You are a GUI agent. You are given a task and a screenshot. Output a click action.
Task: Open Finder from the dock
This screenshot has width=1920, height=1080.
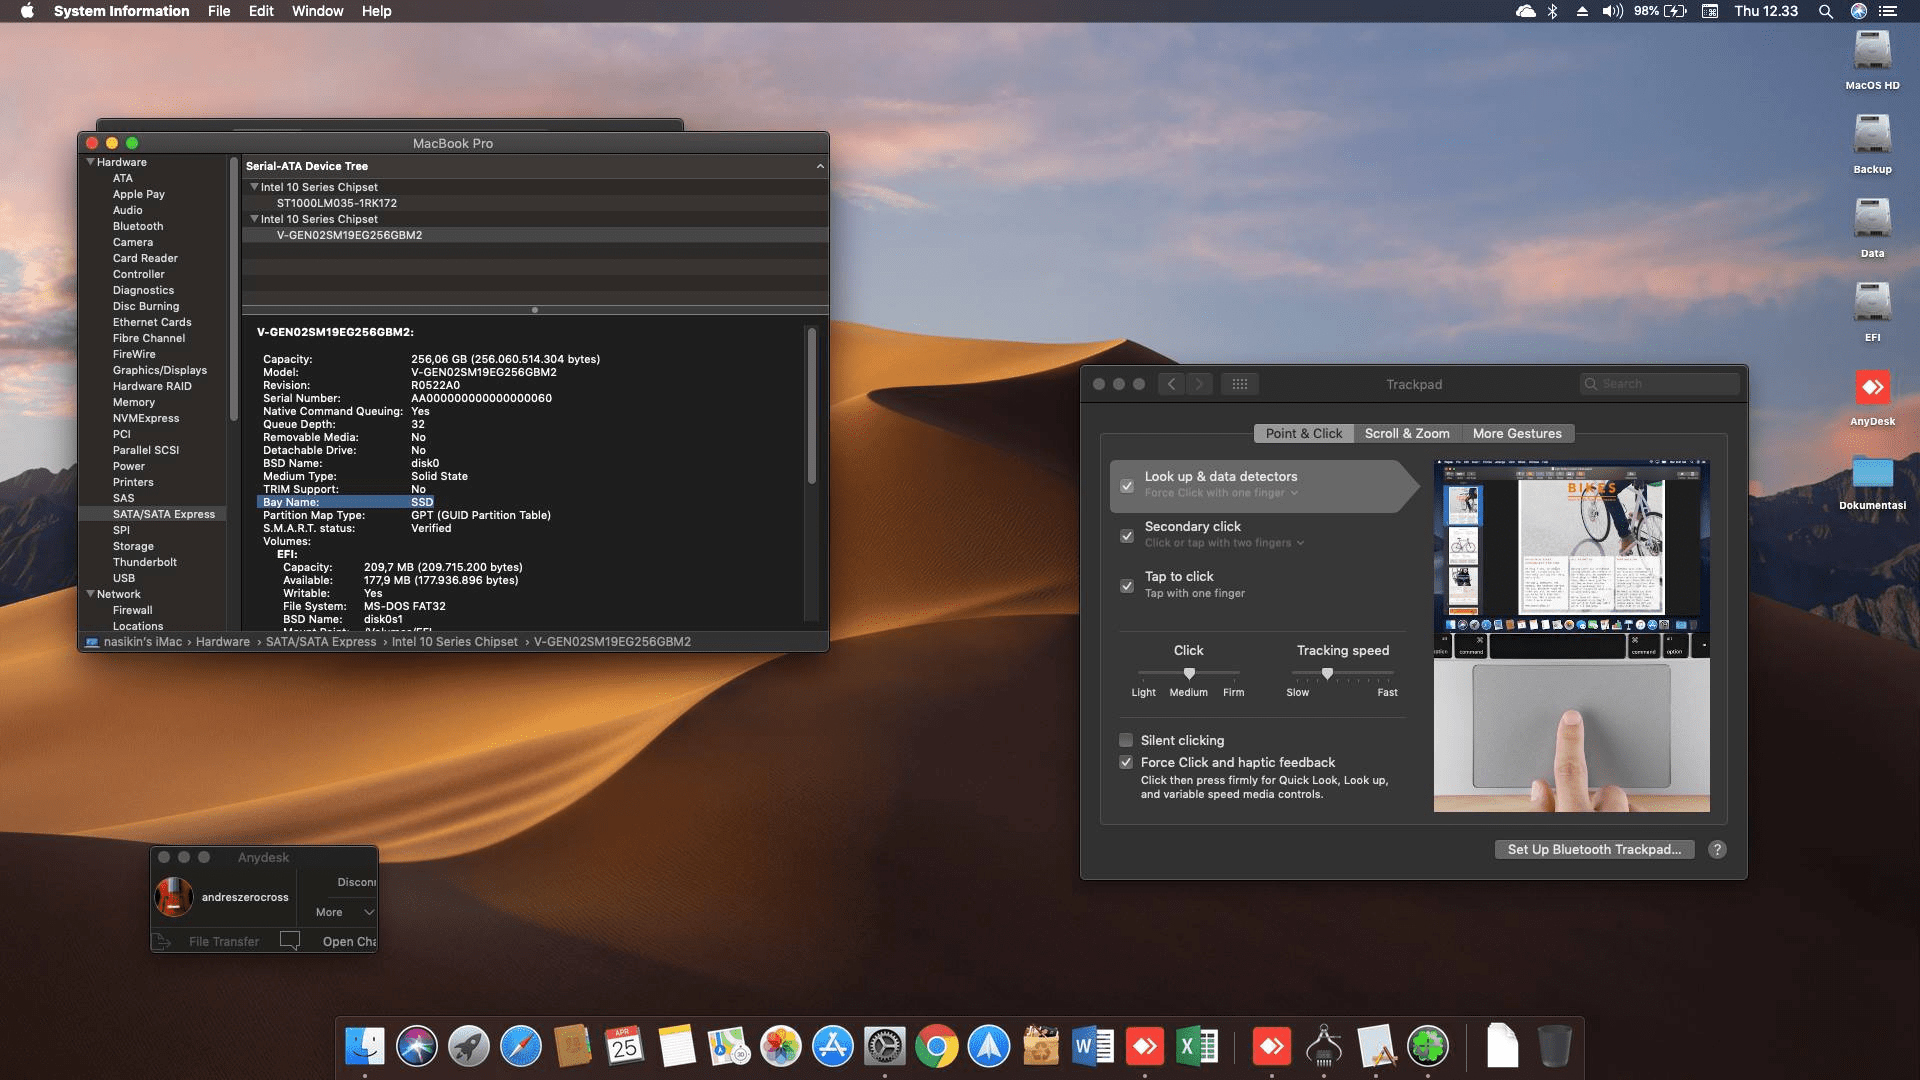tap(365, 1047)
